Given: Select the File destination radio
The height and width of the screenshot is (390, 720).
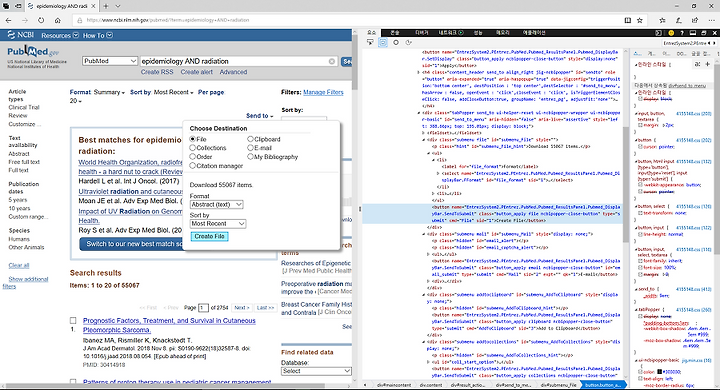Looking at the screenshot, I should tap(193, 139).
